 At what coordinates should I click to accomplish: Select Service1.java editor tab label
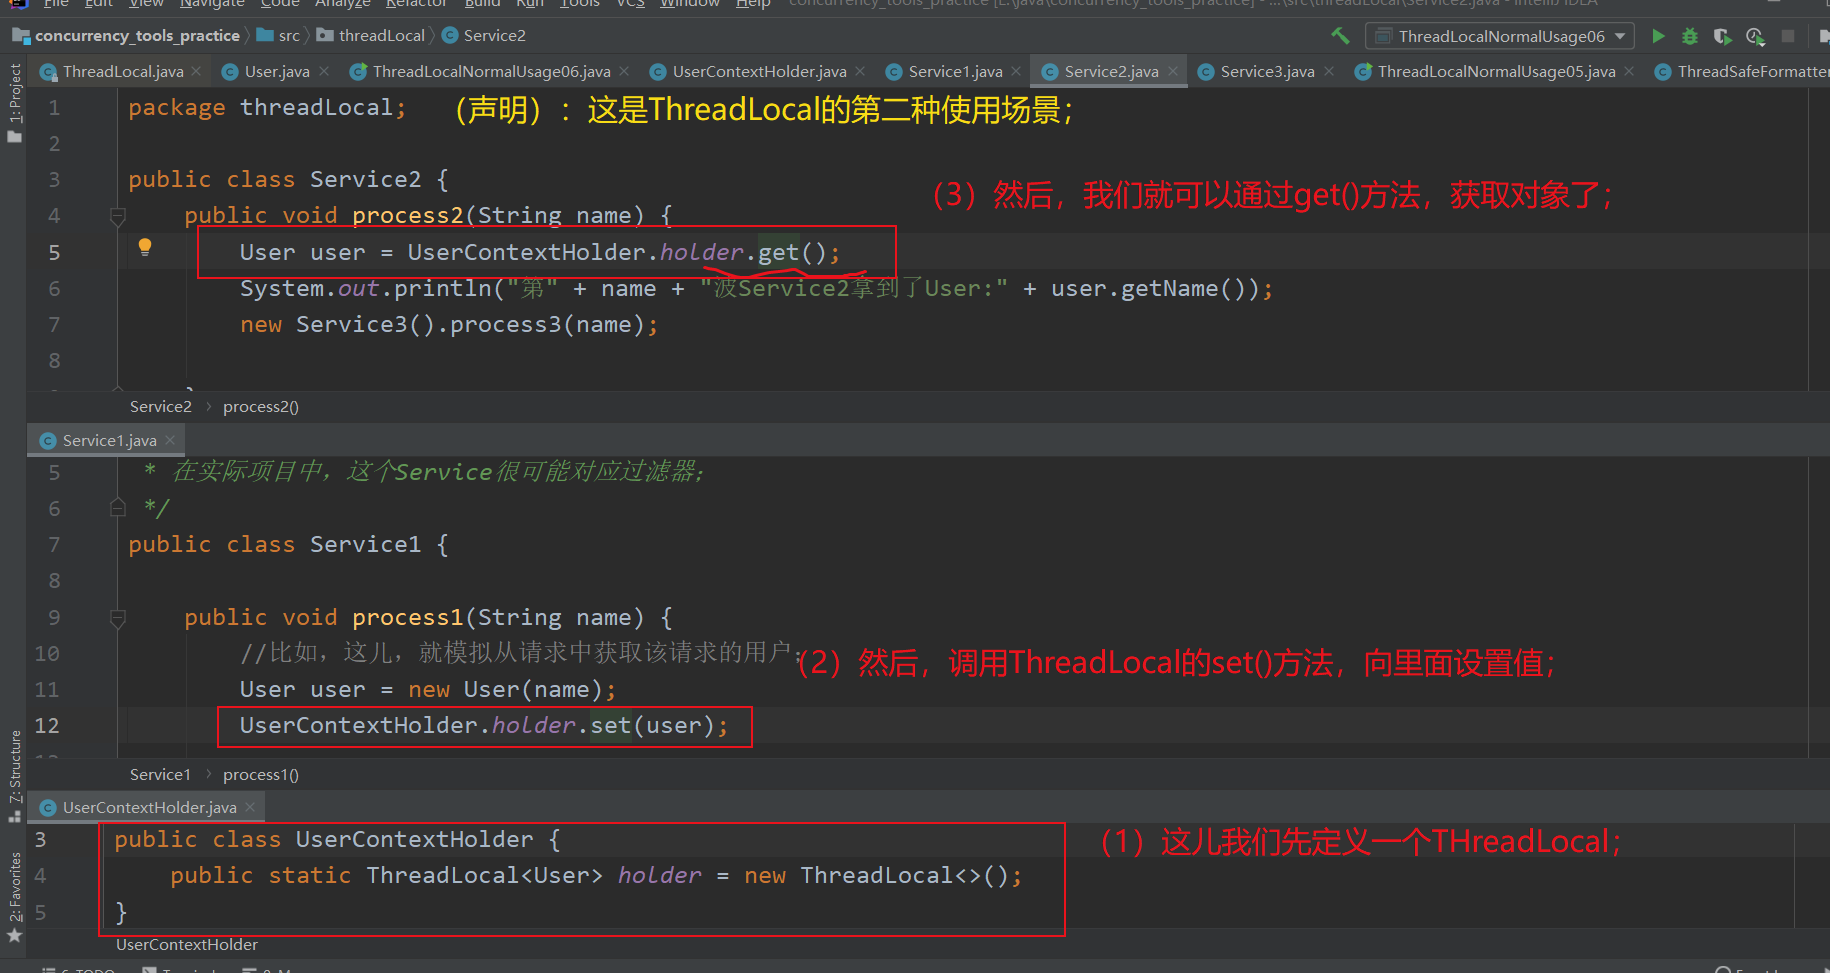109,440
